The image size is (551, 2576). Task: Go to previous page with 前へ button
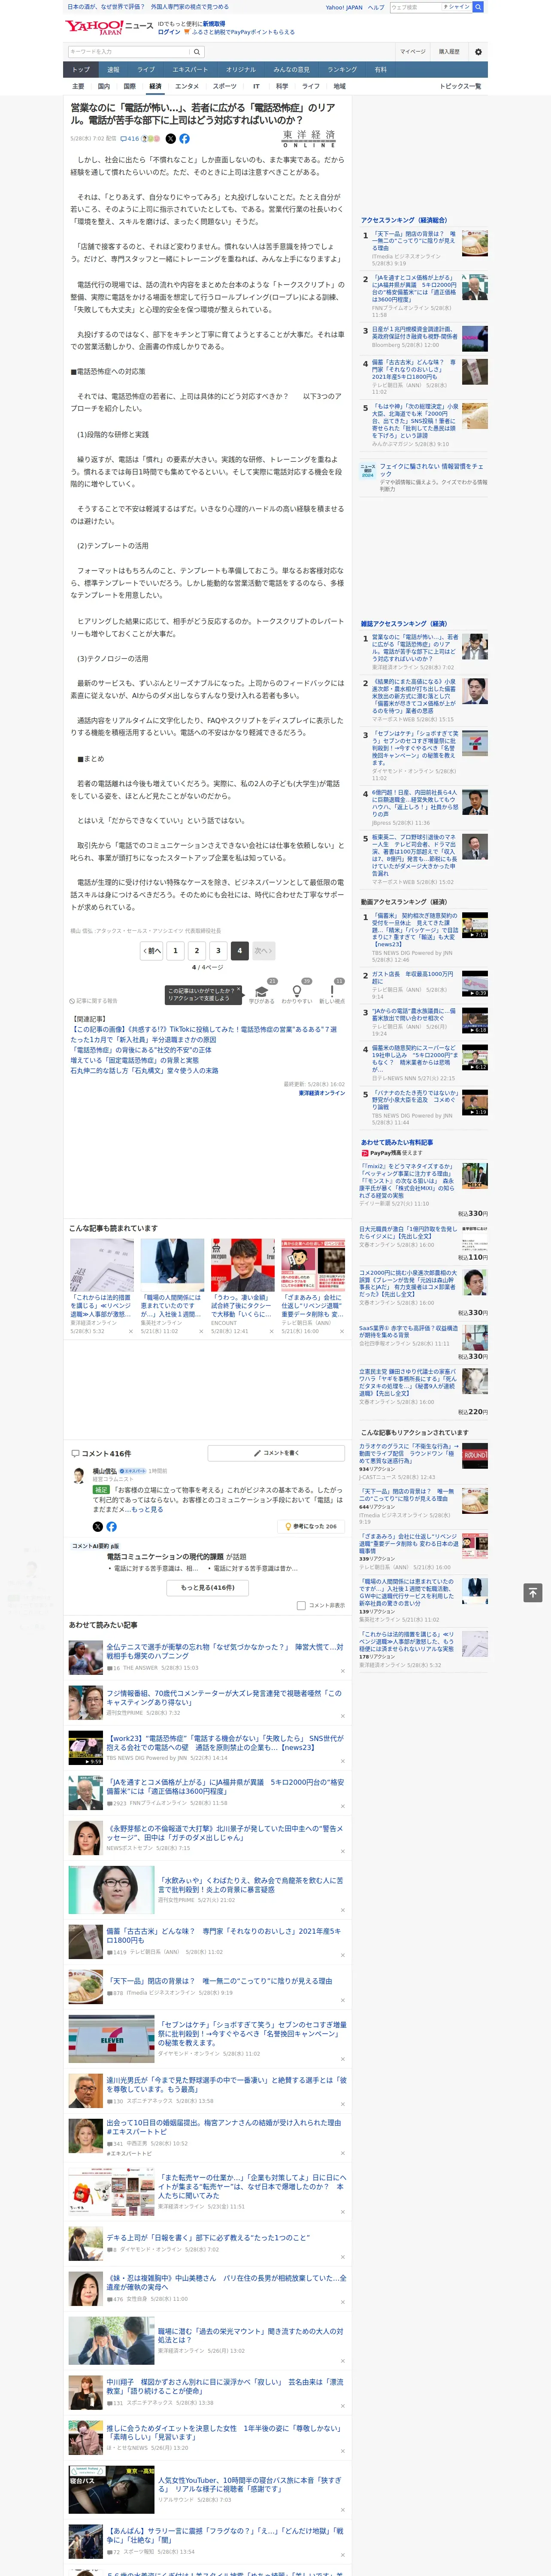[x=152, y=951]
